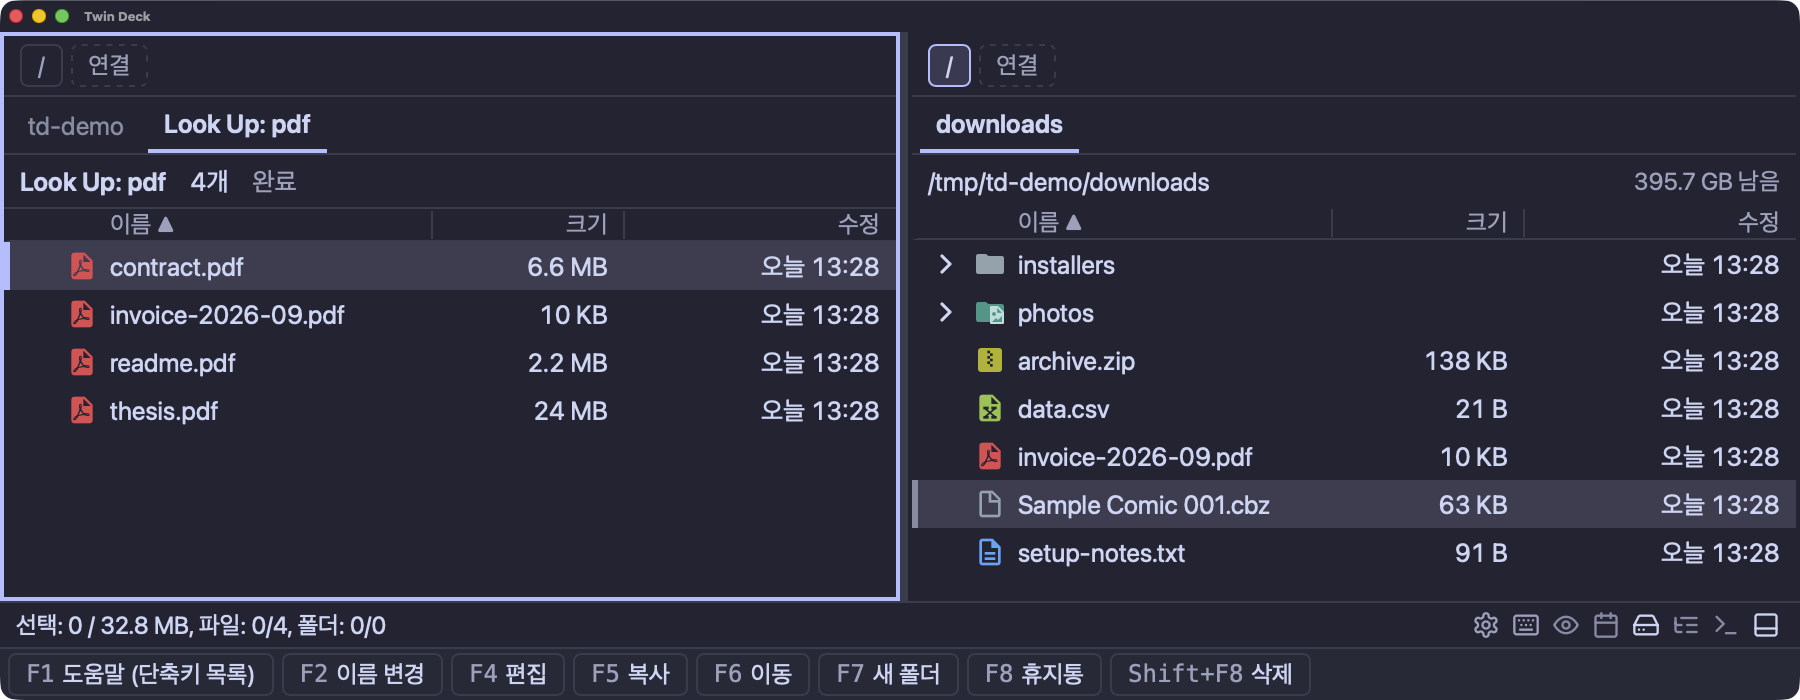
Task: Expand the installers folder chevron
Action: (945, 264)
